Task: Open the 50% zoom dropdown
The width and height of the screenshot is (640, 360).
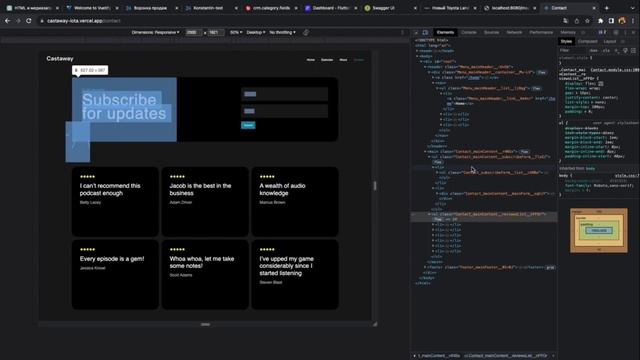Action: (x=236, y=32)
